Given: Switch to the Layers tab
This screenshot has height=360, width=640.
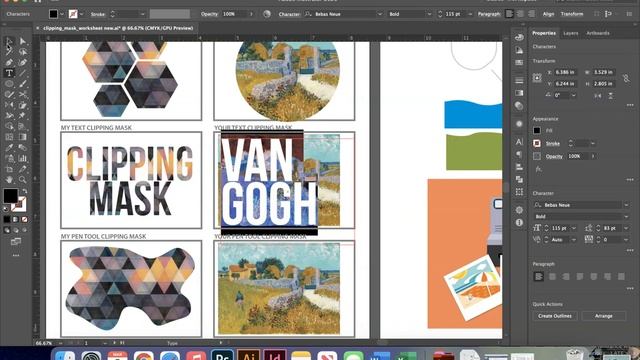Looking at the screenshot, I should (570, 33).
